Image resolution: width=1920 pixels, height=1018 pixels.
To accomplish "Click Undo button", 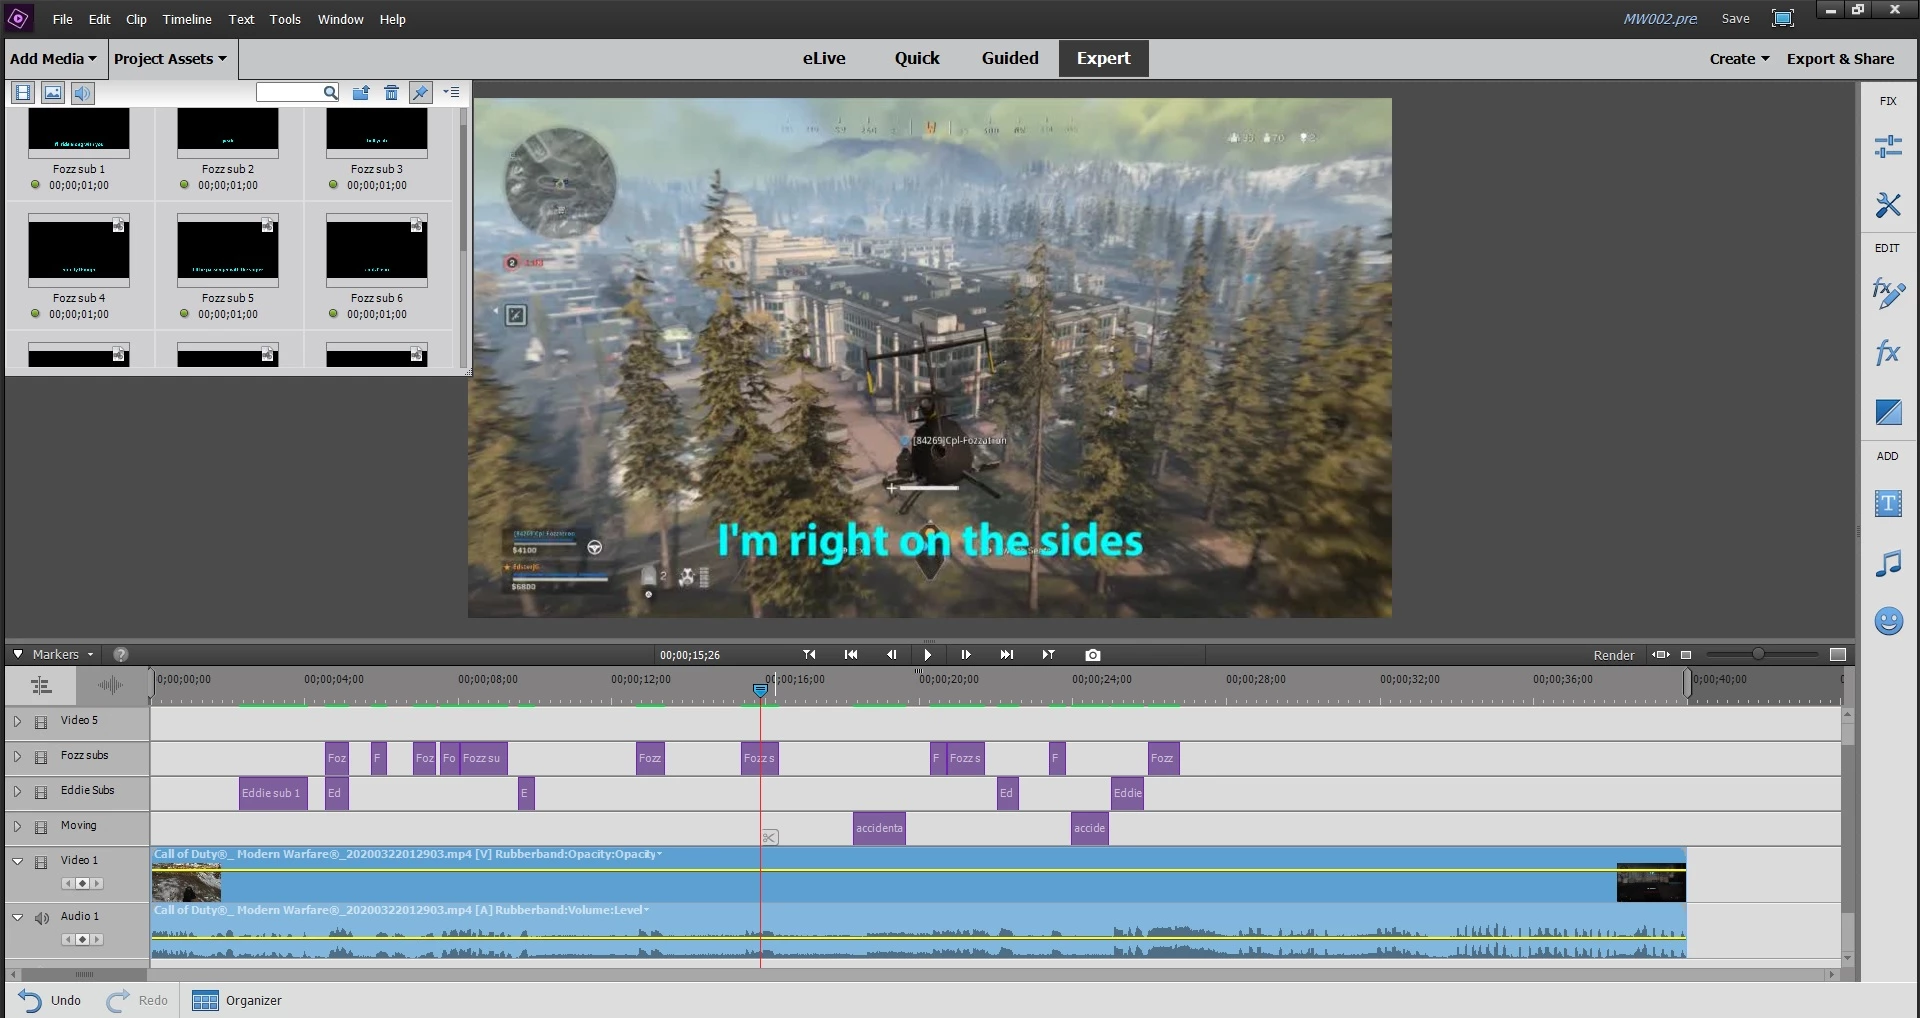I will point(50,1000).
